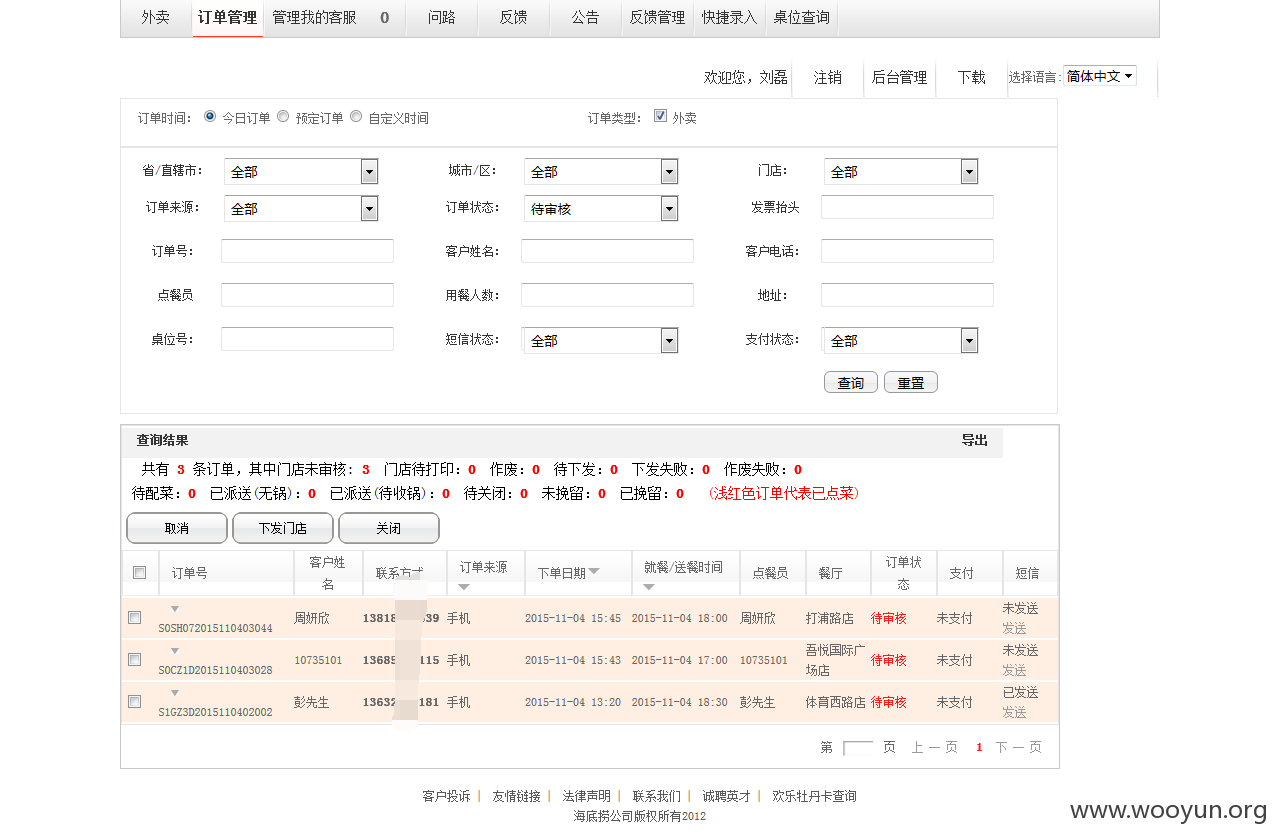Click the 客户姓名 input field
The width and height of the screenshot is (1276, 839).
tap(607, 251)
